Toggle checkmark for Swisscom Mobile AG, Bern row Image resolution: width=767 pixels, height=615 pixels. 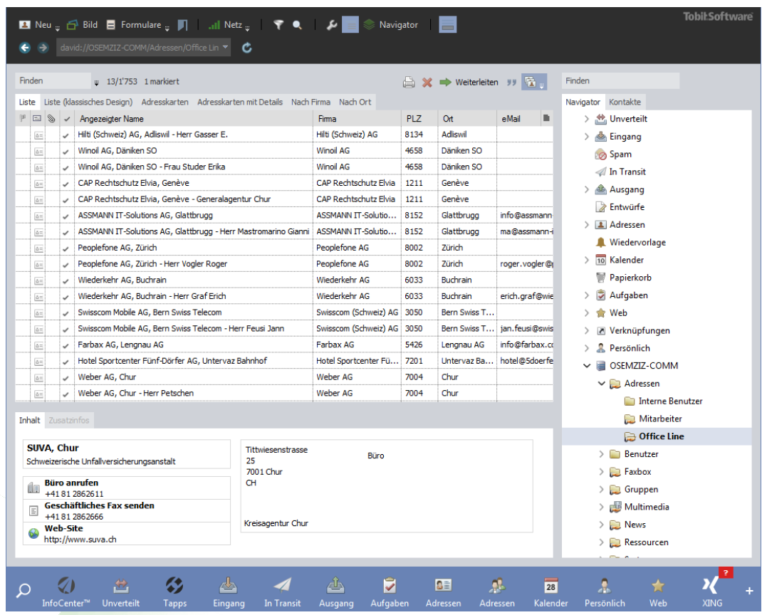click(x=66, y=313)
